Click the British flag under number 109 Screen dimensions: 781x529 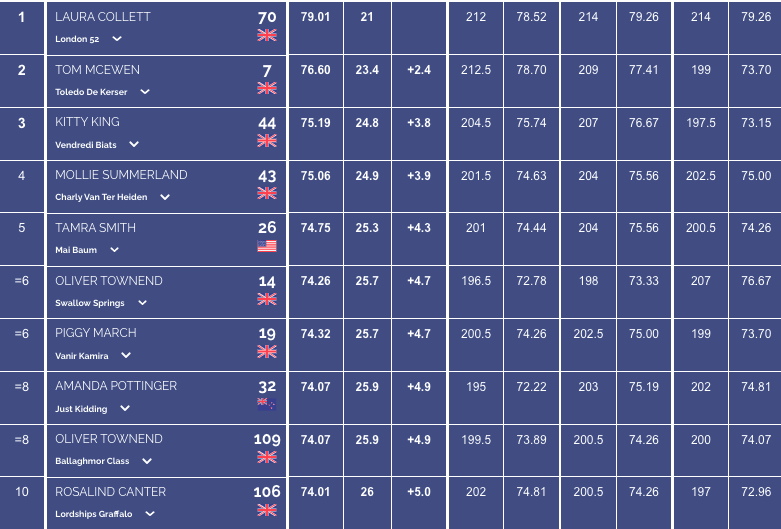click(267, 457)
